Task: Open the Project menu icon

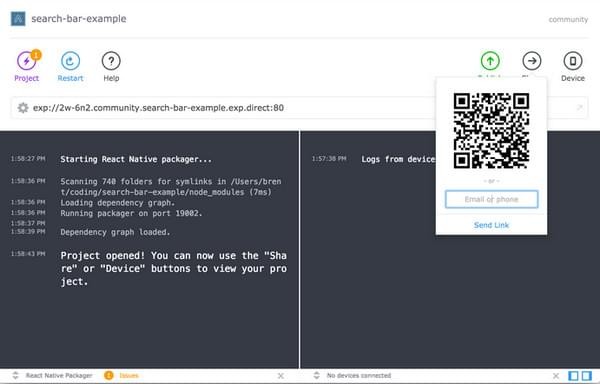Action: pos(26,61)
